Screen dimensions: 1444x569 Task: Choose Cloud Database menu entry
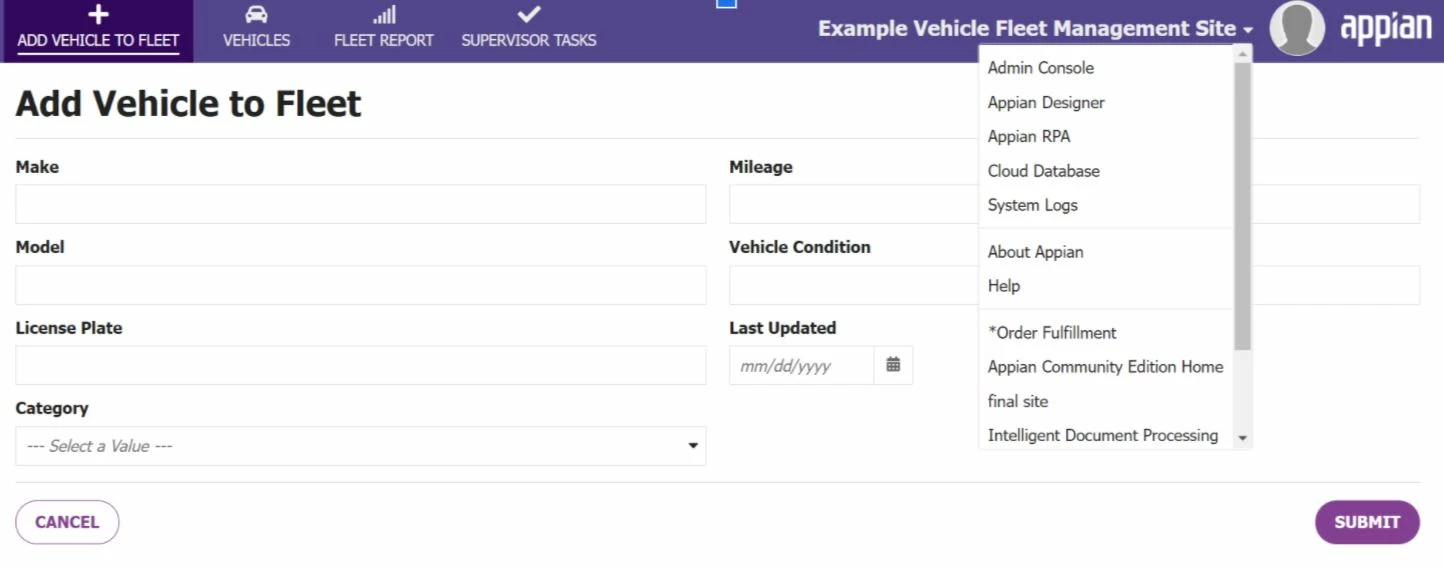(1044, 171)
